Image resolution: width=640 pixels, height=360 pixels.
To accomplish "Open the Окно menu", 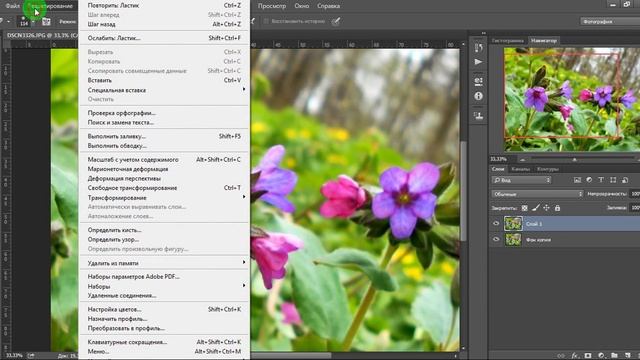I will point(302,6).
